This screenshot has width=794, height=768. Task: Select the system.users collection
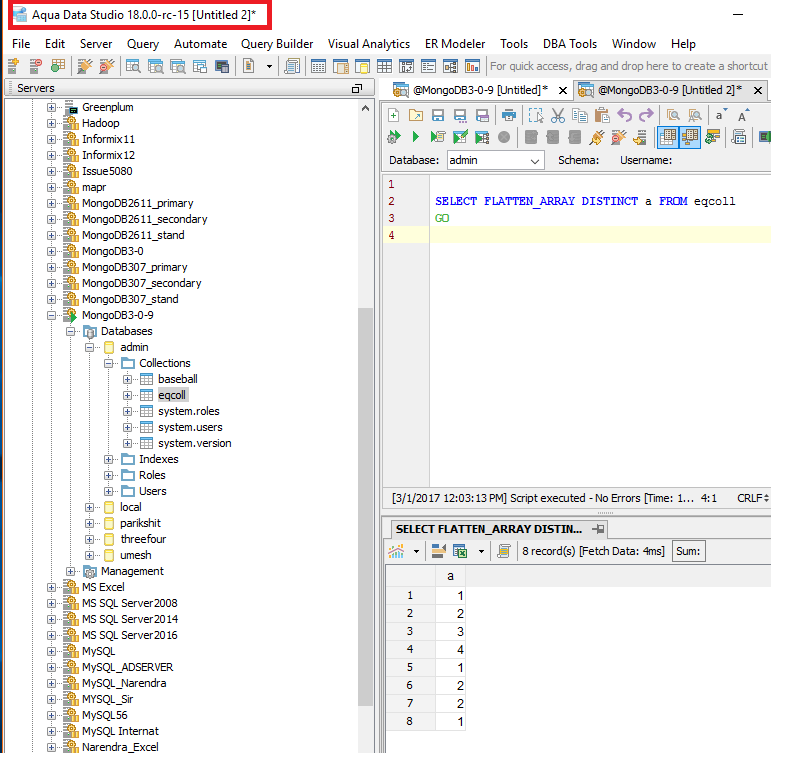pos(190,427)
